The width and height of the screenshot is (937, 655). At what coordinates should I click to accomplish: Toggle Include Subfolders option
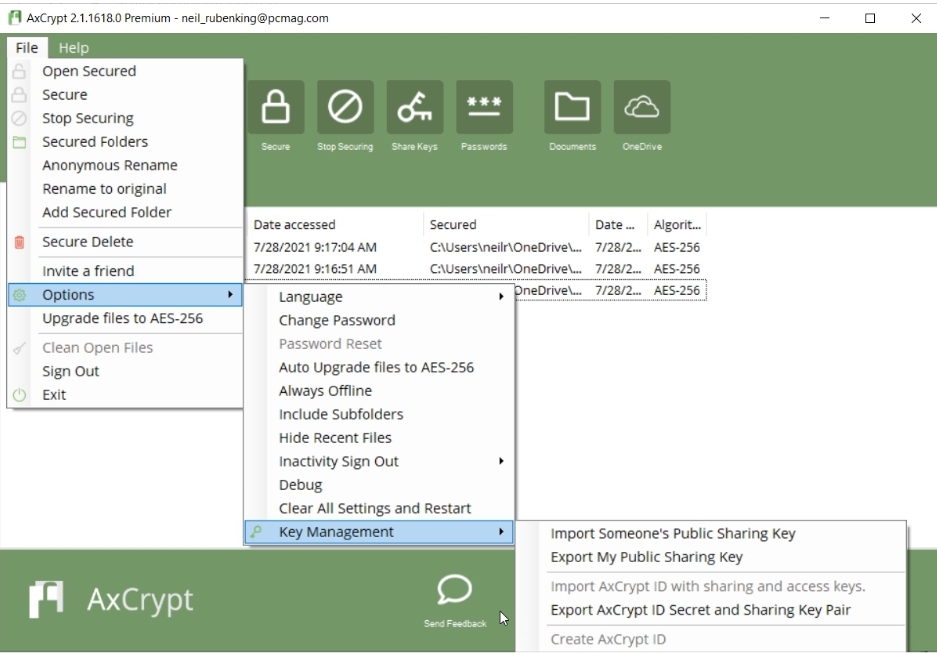[x=341, y=414]
